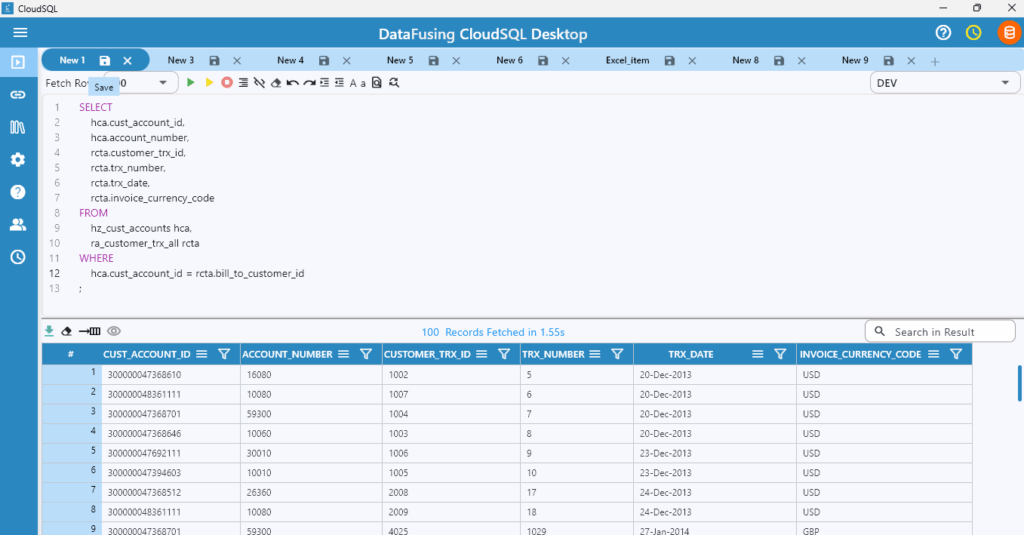Toggle the eye icon in the results toolbar
The image size is (1024, 535).
pyautogui.click(x=114, y=331)
